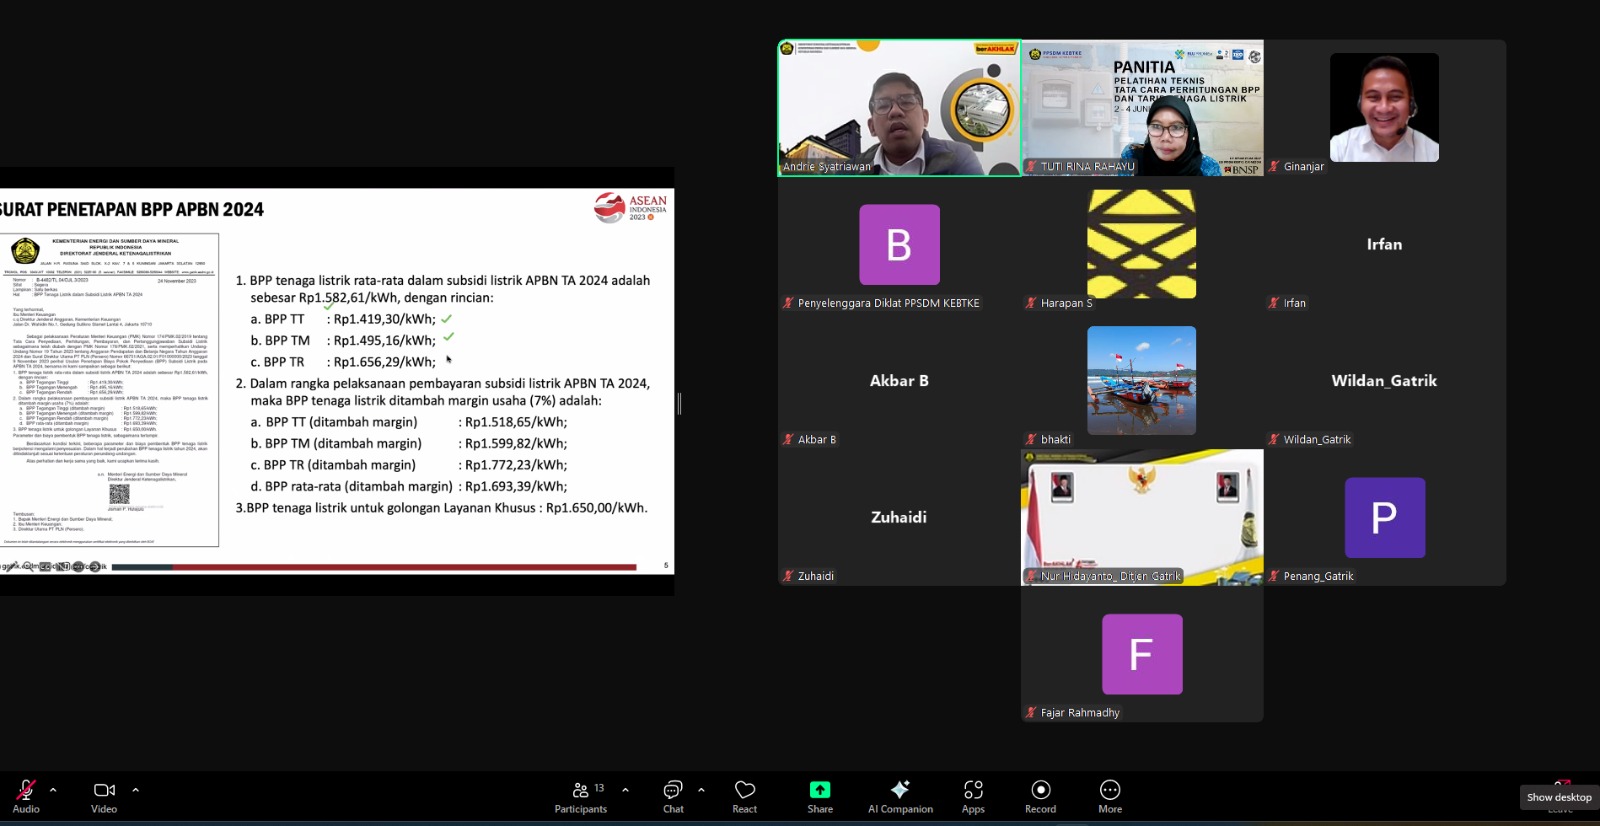The width and height of the screenshot is (1600, 826).
Task: Select Andrie Syatriawan's active speaker video tile
Action: pyautogui.click(x=899, y=108)
